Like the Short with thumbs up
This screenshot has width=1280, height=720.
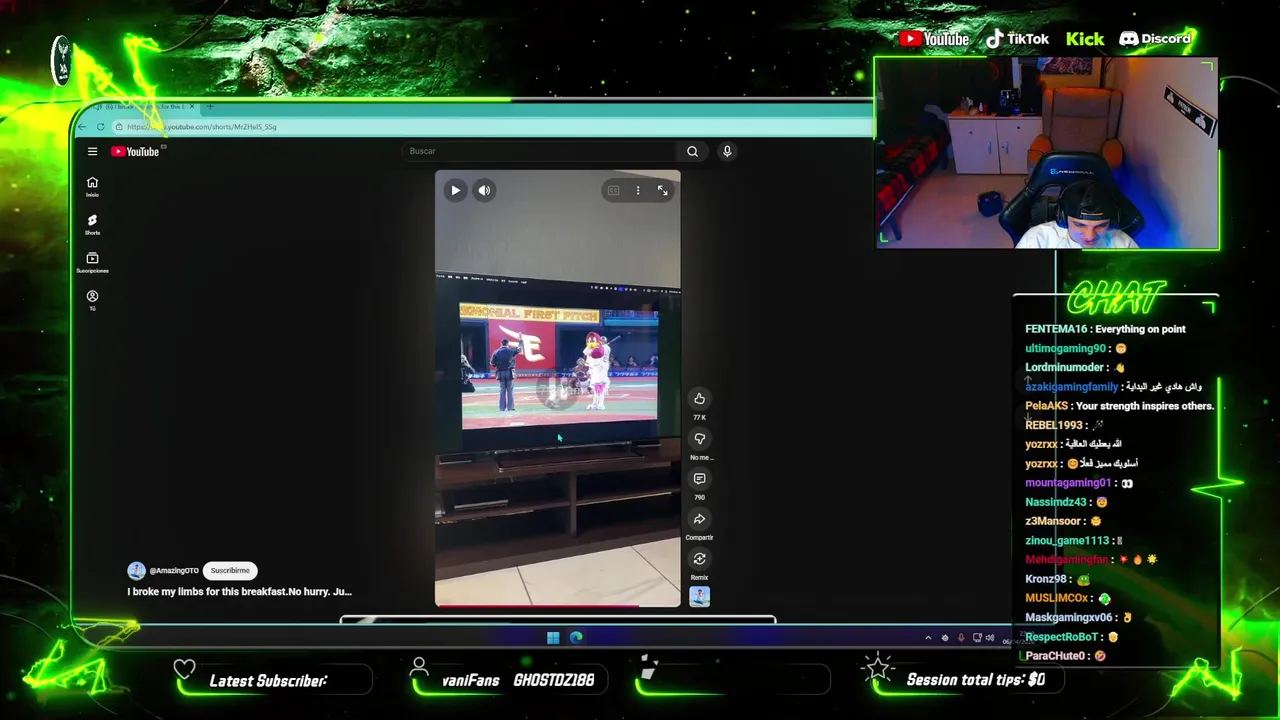click(x=699, y=399)
